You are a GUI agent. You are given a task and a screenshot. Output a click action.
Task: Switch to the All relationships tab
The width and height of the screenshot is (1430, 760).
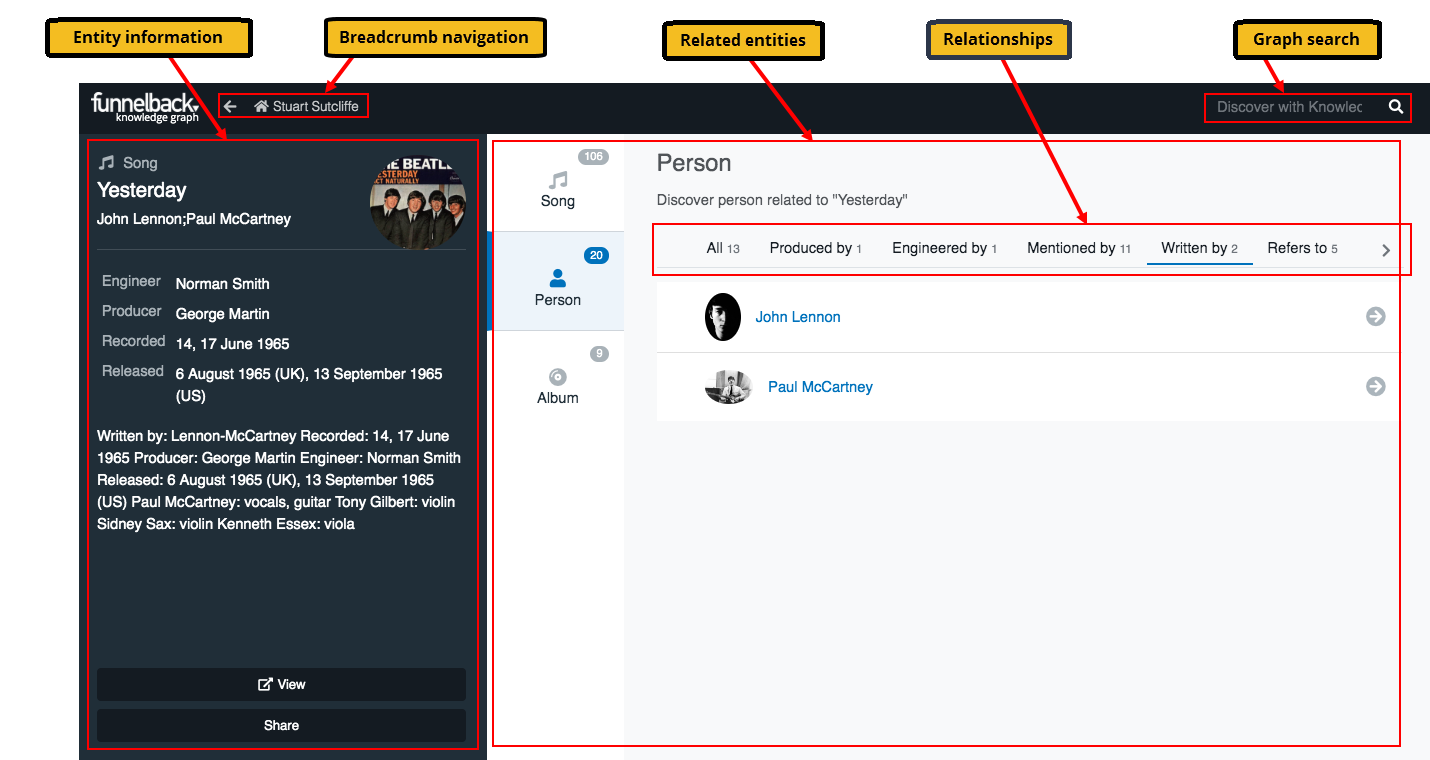[723, 248]
